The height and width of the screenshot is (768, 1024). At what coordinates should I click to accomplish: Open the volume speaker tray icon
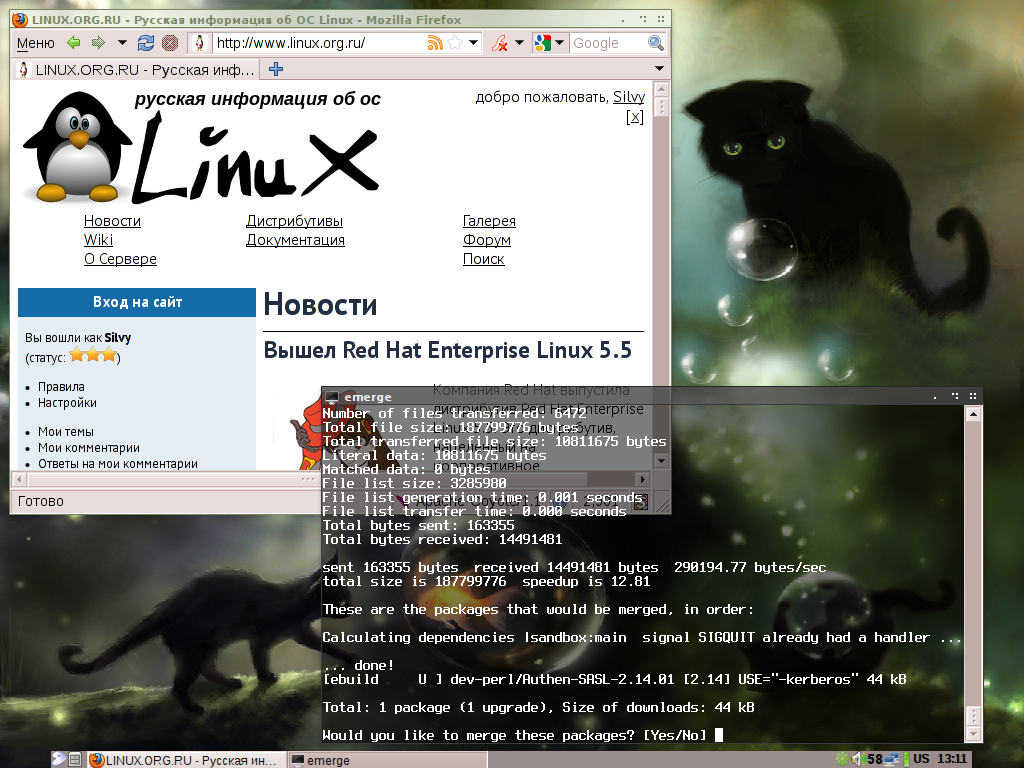(857, 759)
